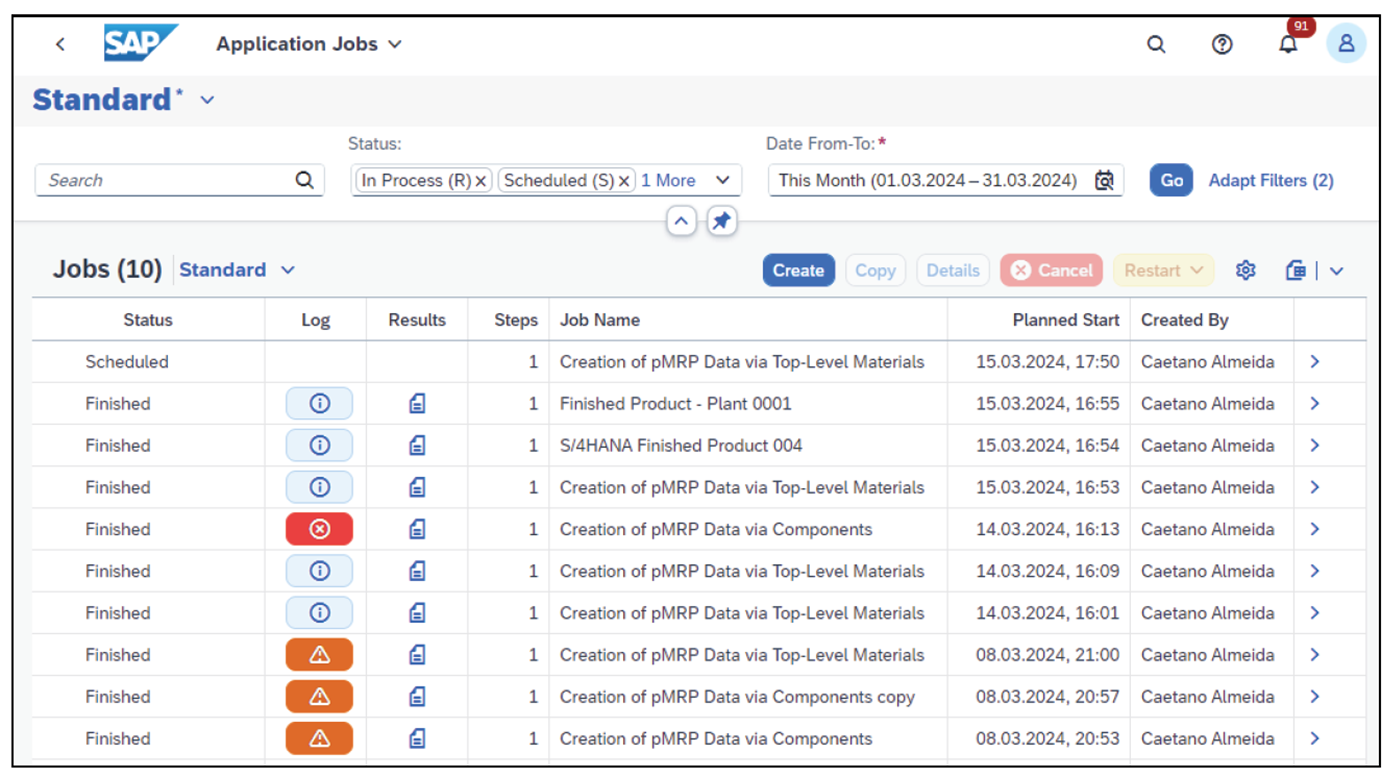Open the info log for S/4HANA Finished Product 004
This screenshot has height=780, width=1392.
pyautogui.click(x=319, y=445)
